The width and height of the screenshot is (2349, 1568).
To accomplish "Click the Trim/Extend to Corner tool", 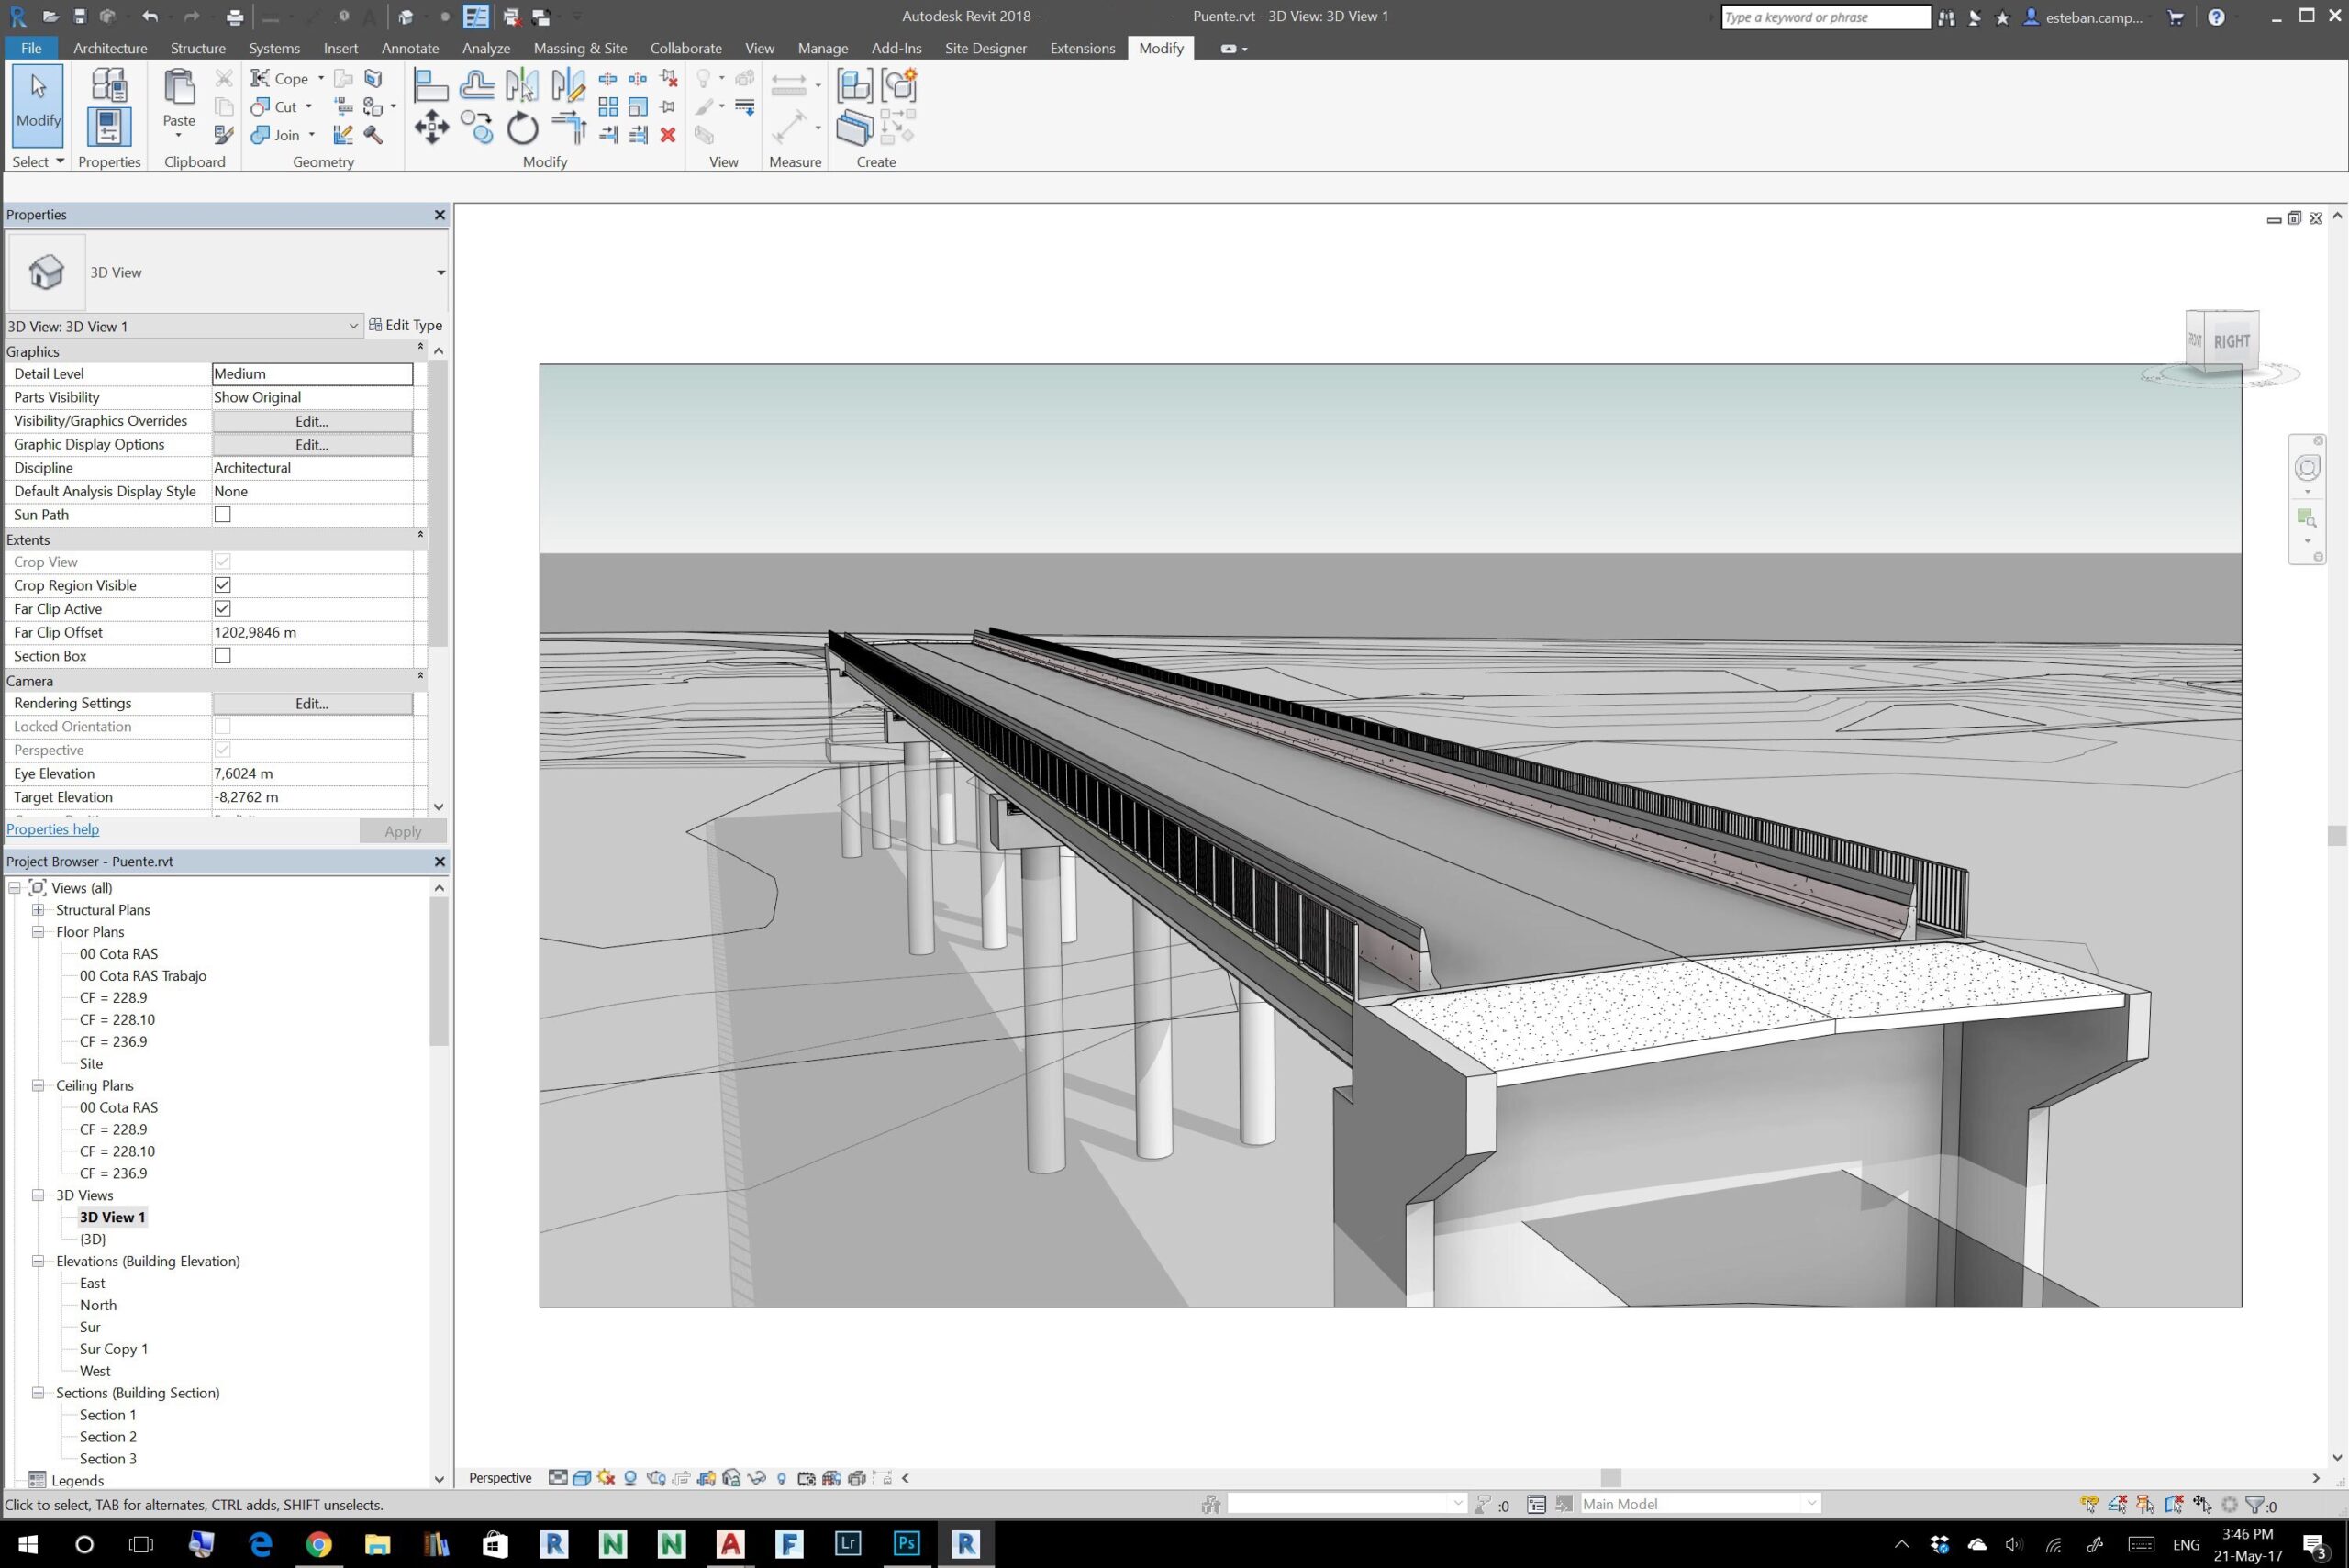I will tap(568, 128).
